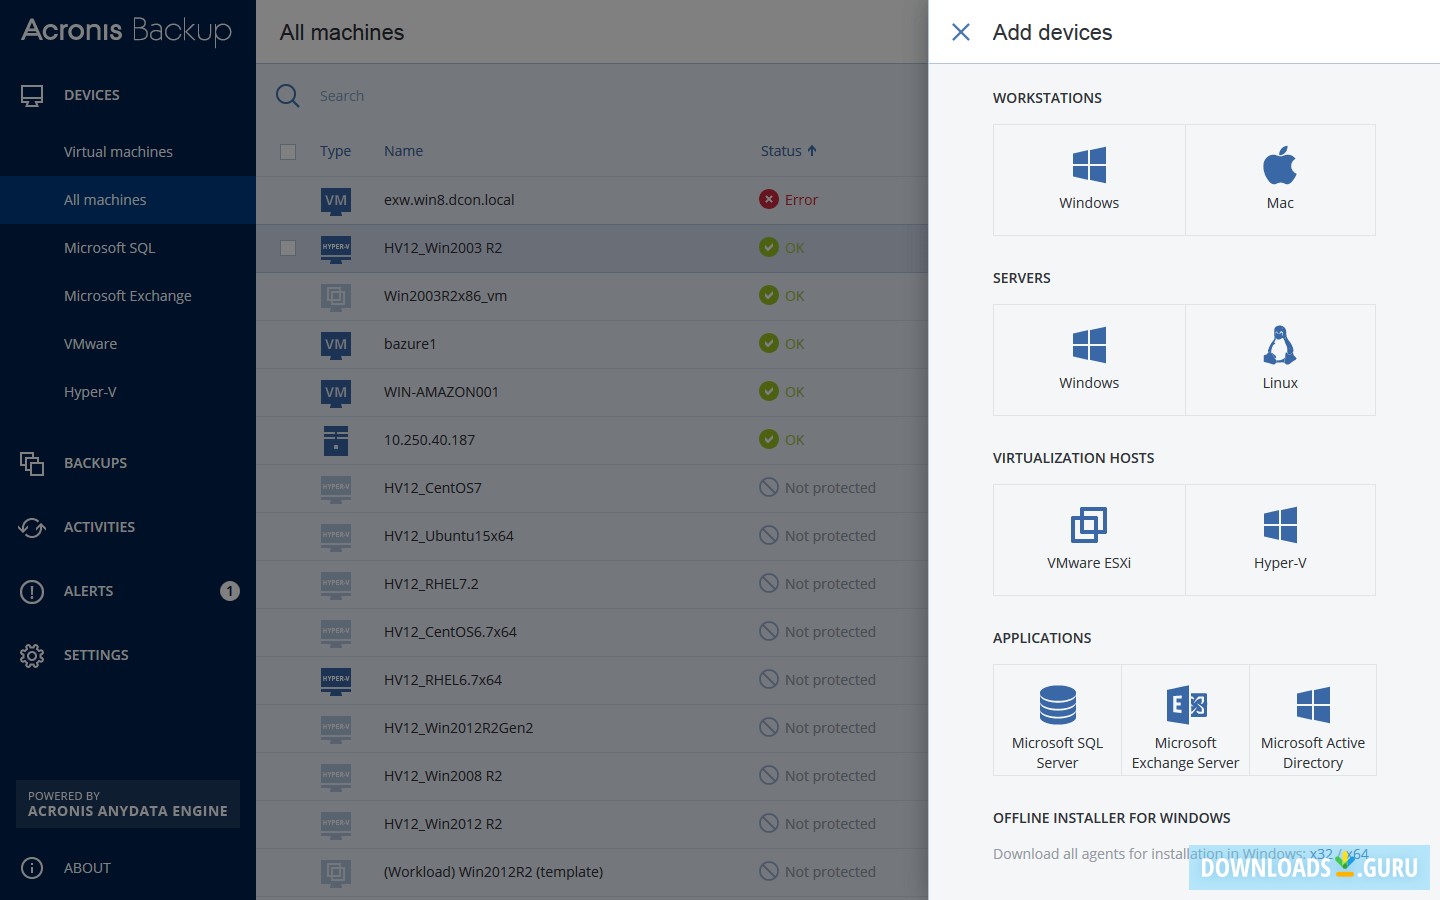Select Windows under Servers

(1088, 360)
